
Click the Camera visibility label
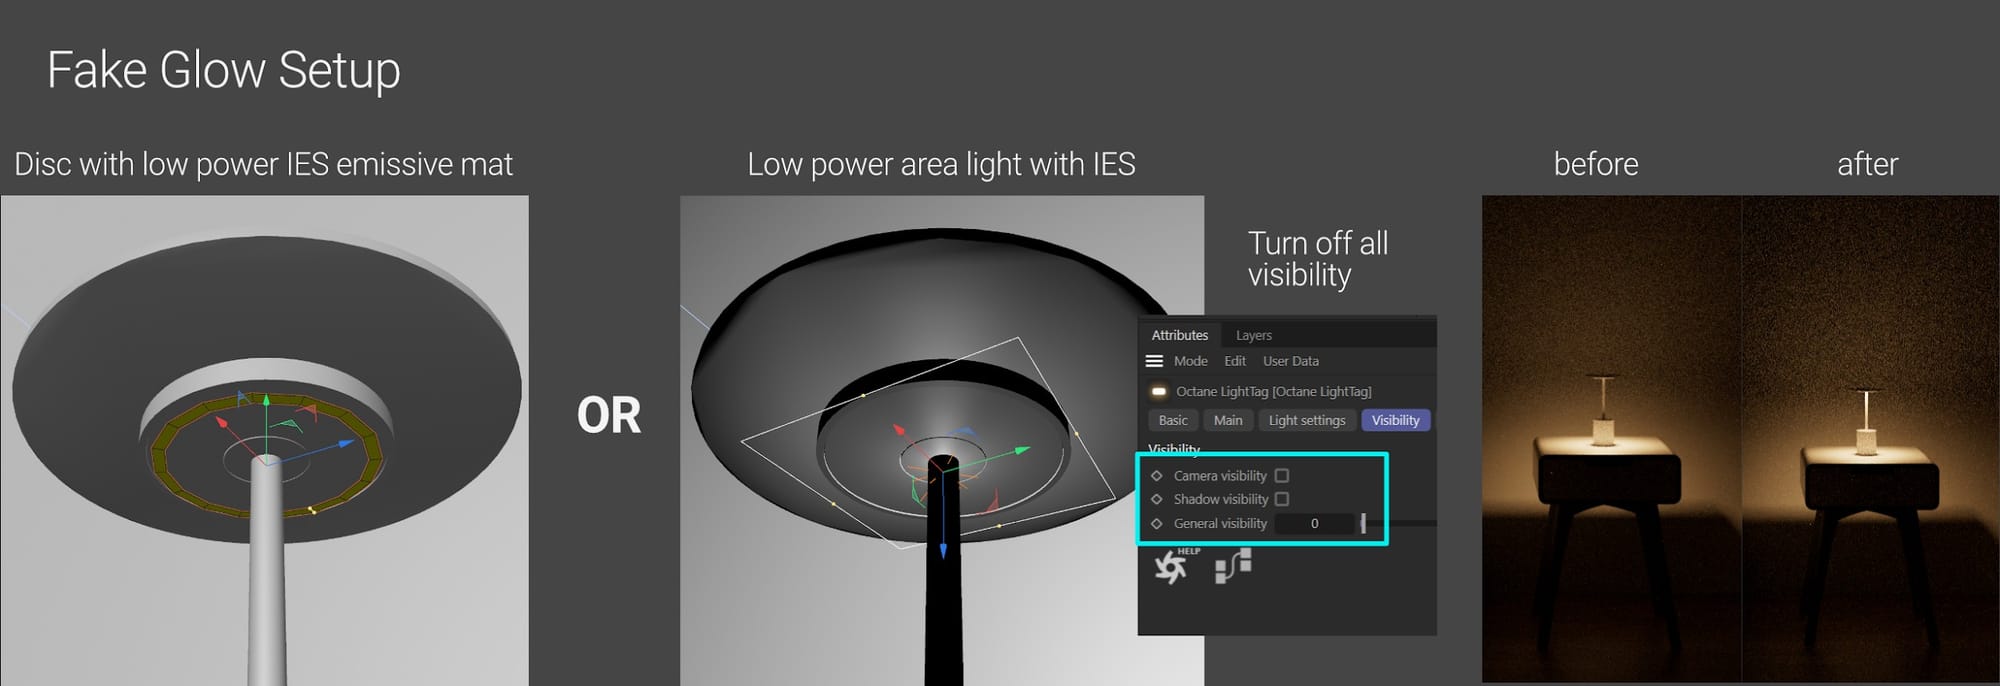coord(1220,476)
